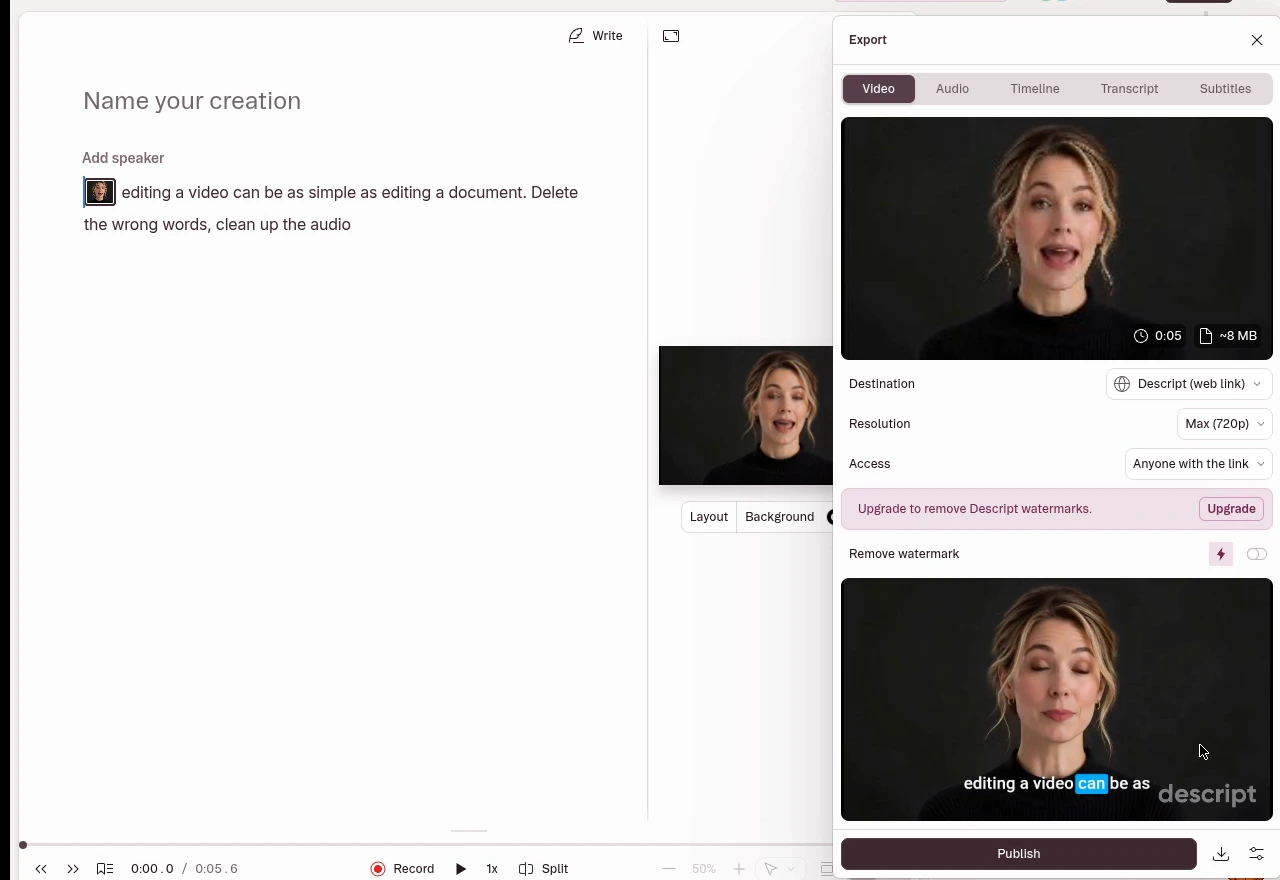Image resolution: width=1280 pixels, height=880 pixels.
Task: Switch to the Subtitles export tab
Action: [x=1225, y=89]
